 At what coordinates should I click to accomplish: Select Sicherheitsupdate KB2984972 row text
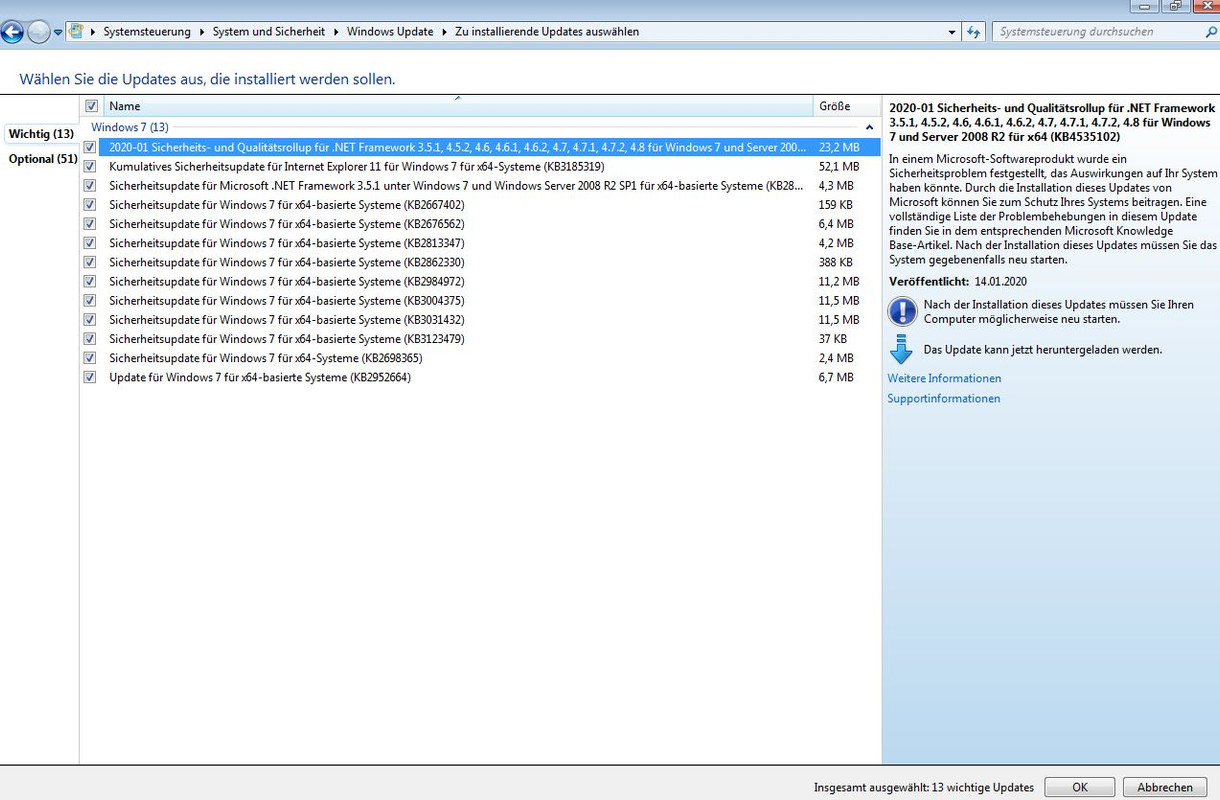(287, 282)
